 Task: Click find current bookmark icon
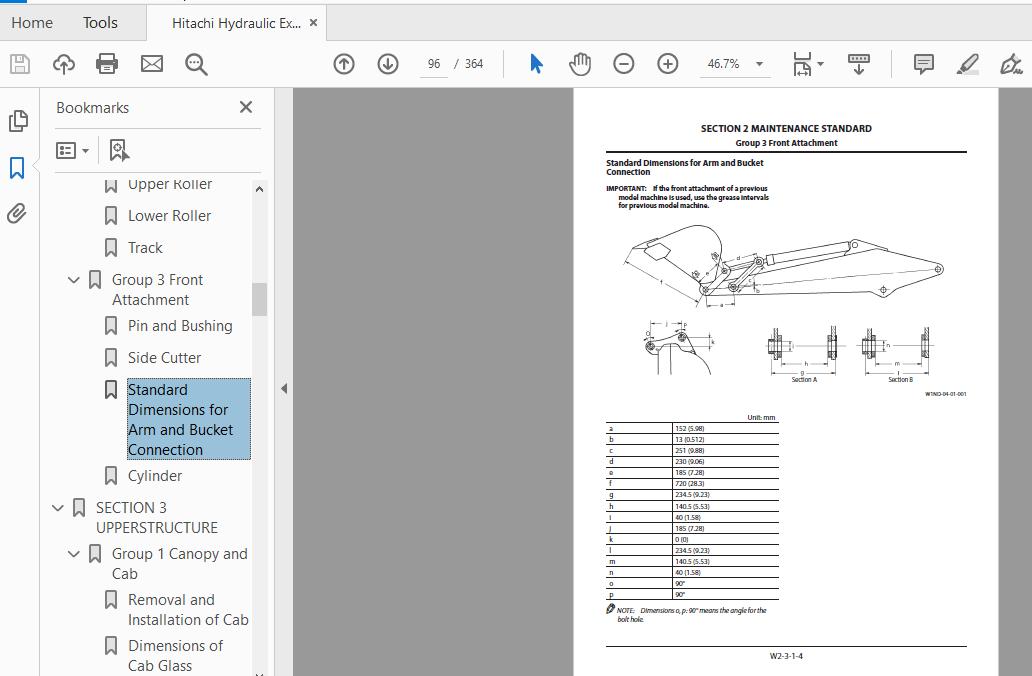click(x=118, y=151)
